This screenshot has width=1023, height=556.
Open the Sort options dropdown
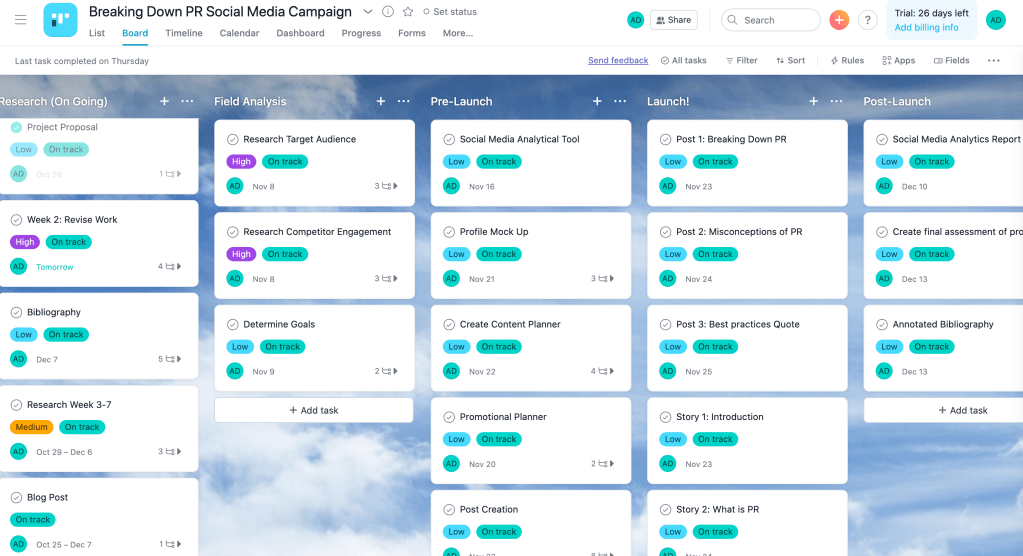[x=790, y=60]
